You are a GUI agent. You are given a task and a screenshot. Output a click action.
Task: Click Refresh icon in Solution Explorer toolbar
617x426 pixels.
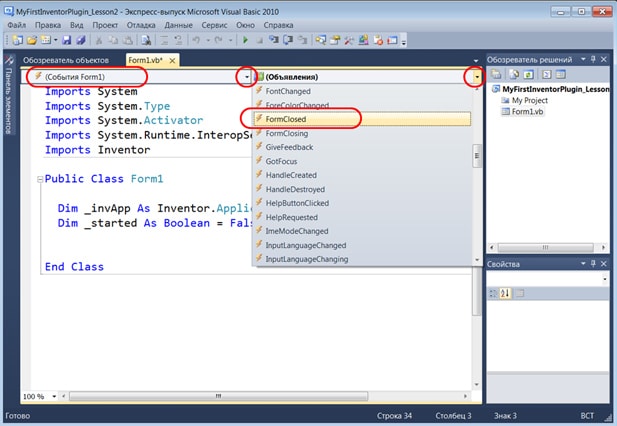pyautogui.click(x=528, y=74)
